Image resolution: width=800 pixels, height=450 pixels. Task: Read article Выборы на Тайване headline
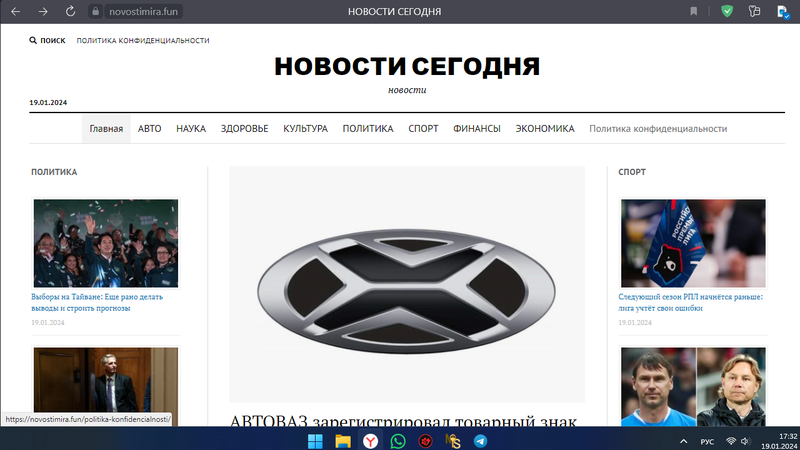click(97, 302)
